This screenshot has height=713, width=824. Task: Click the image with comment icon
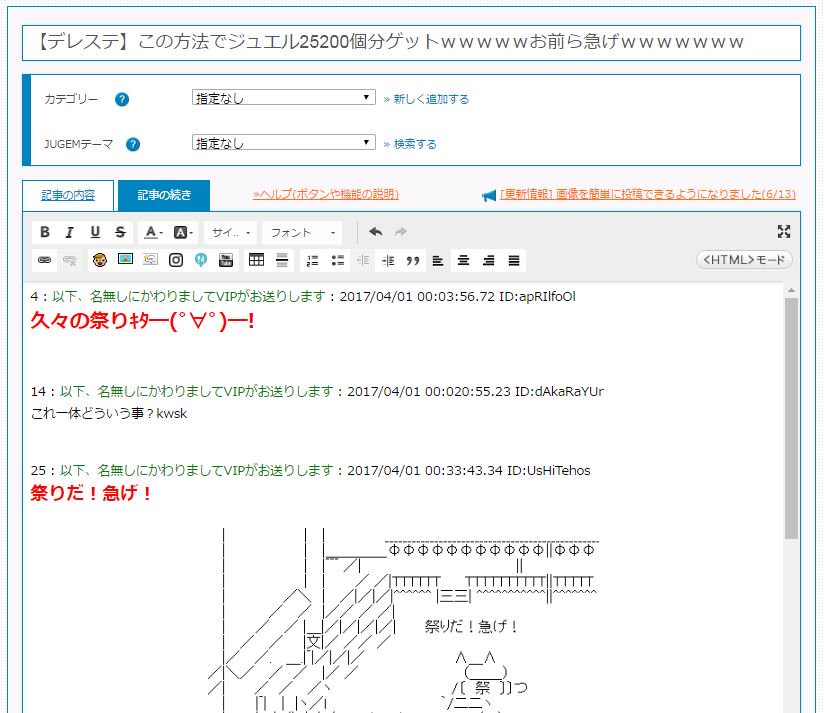coord(150,259)
